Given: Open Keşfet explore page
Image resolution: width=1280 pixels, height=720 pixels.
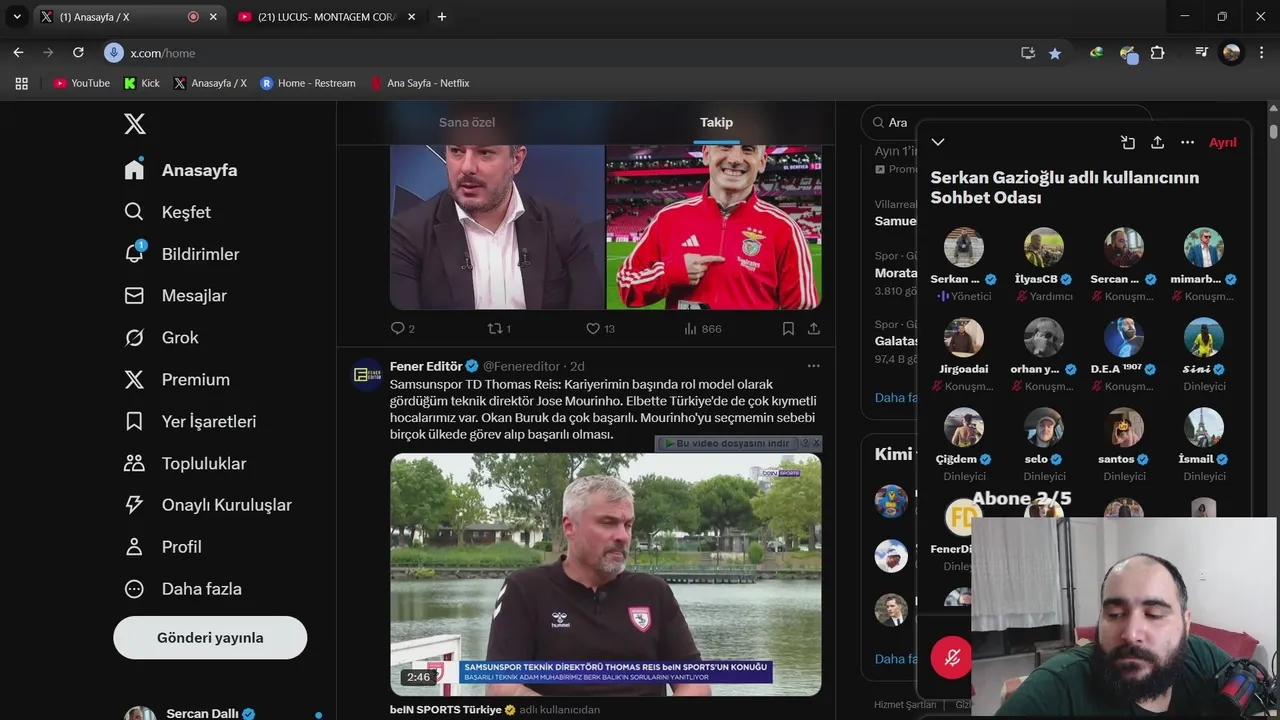Looking at the screenshot, I should click(167, 212).
